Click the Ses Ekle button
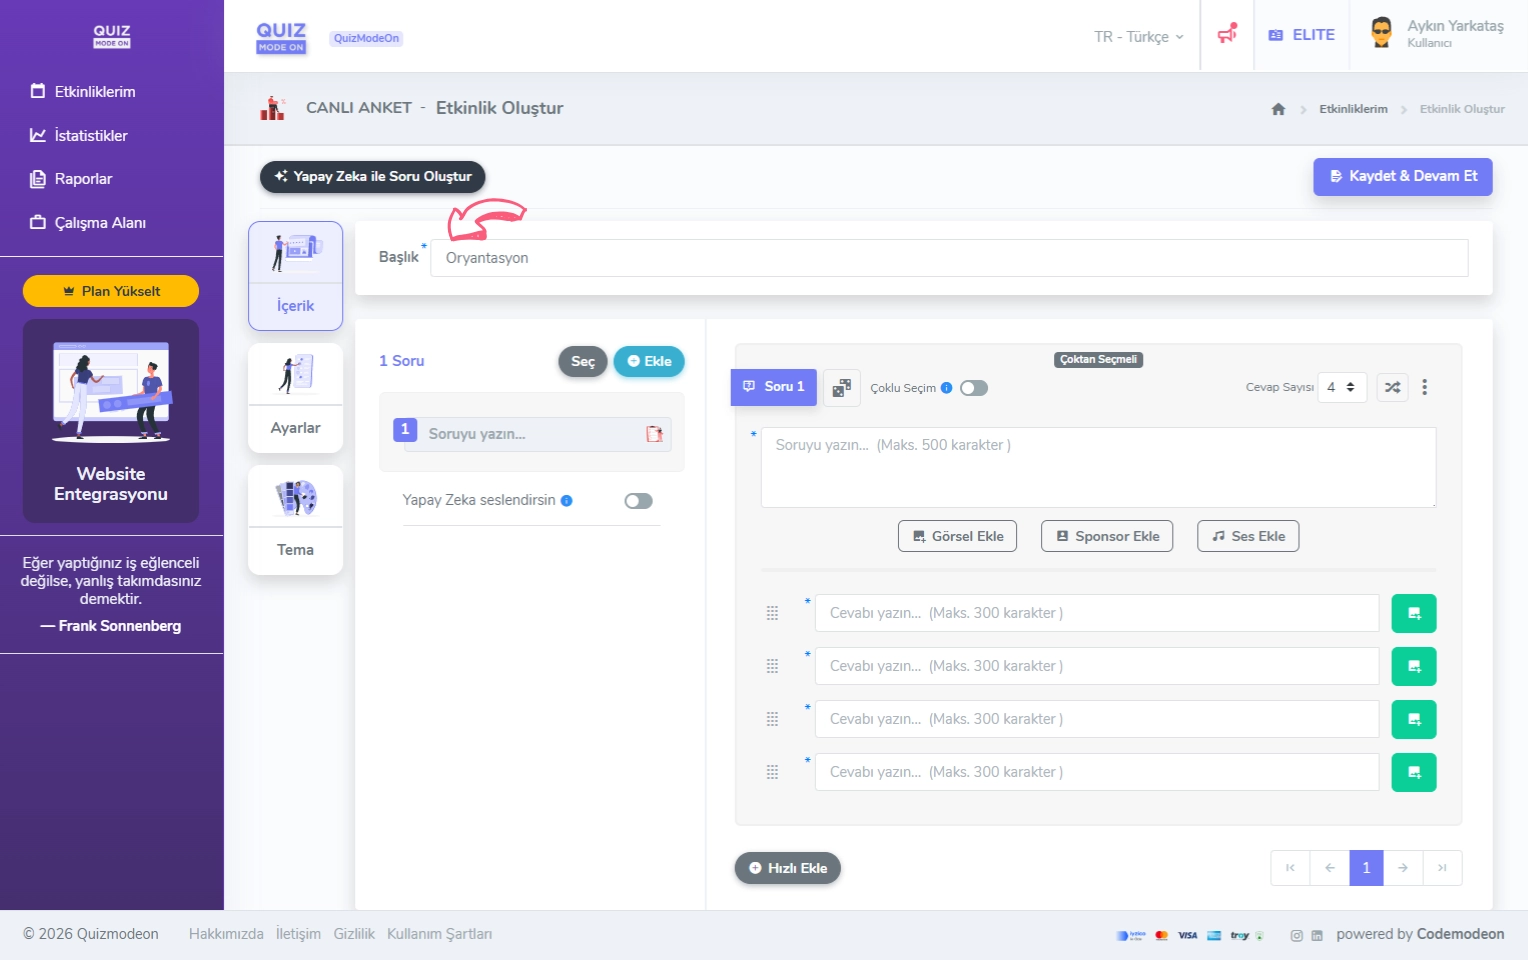Image resolution: width=1528 pixels, height=960 pixels. coord(1248,536)
